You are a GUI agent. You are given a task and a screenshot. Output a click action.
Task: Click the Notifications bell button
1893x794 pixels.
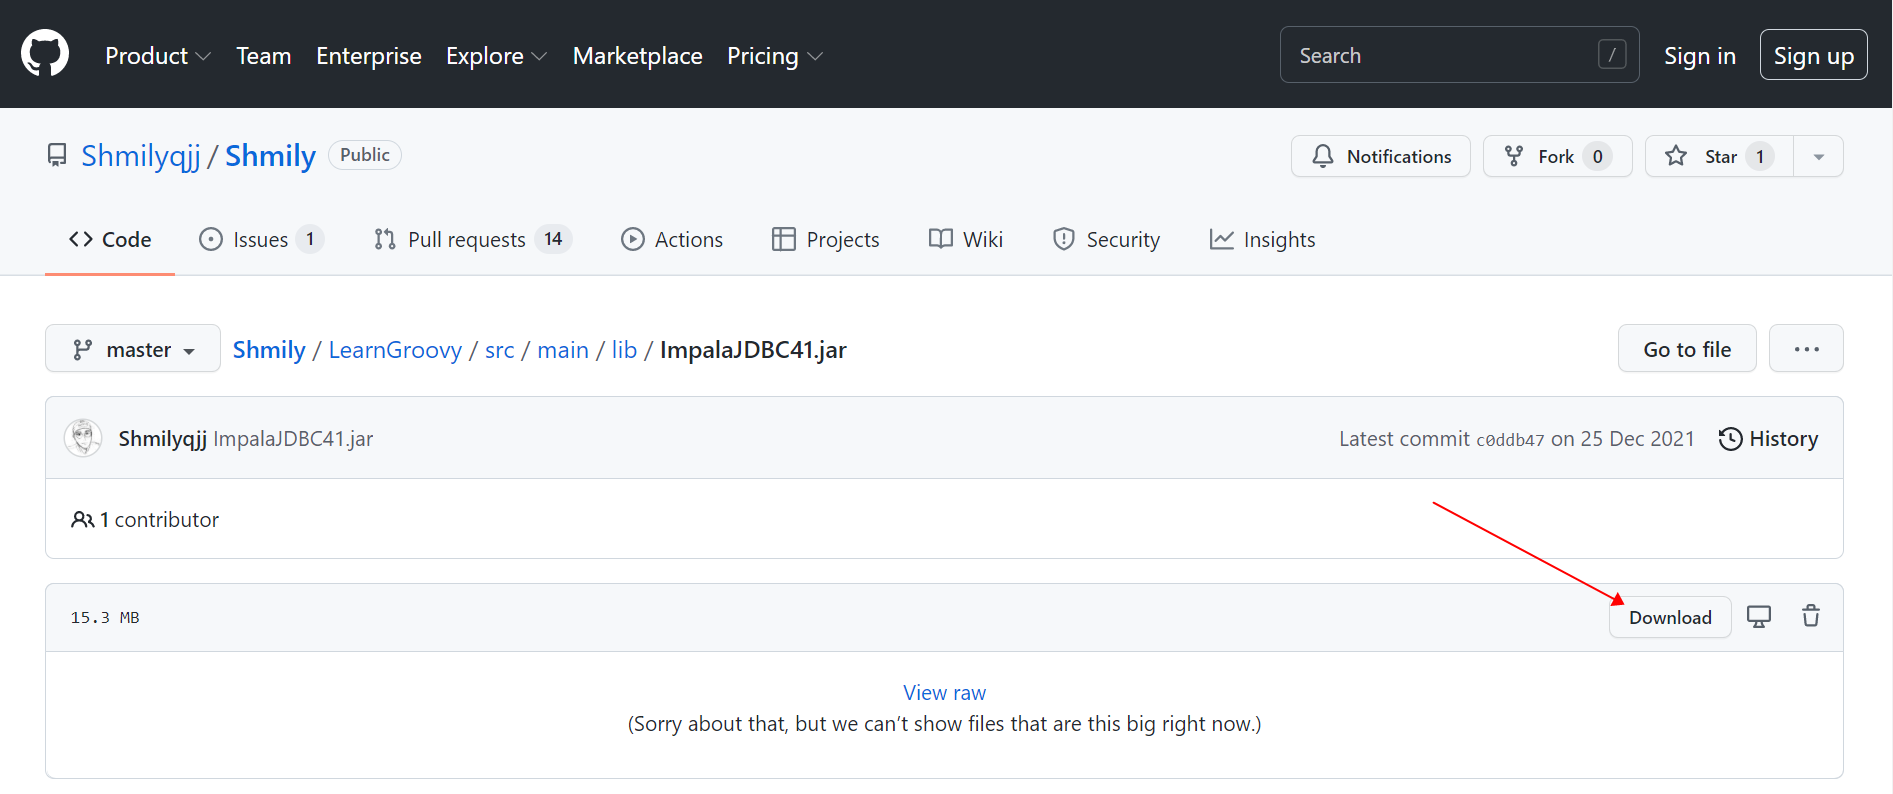(x=1380, y=156)
